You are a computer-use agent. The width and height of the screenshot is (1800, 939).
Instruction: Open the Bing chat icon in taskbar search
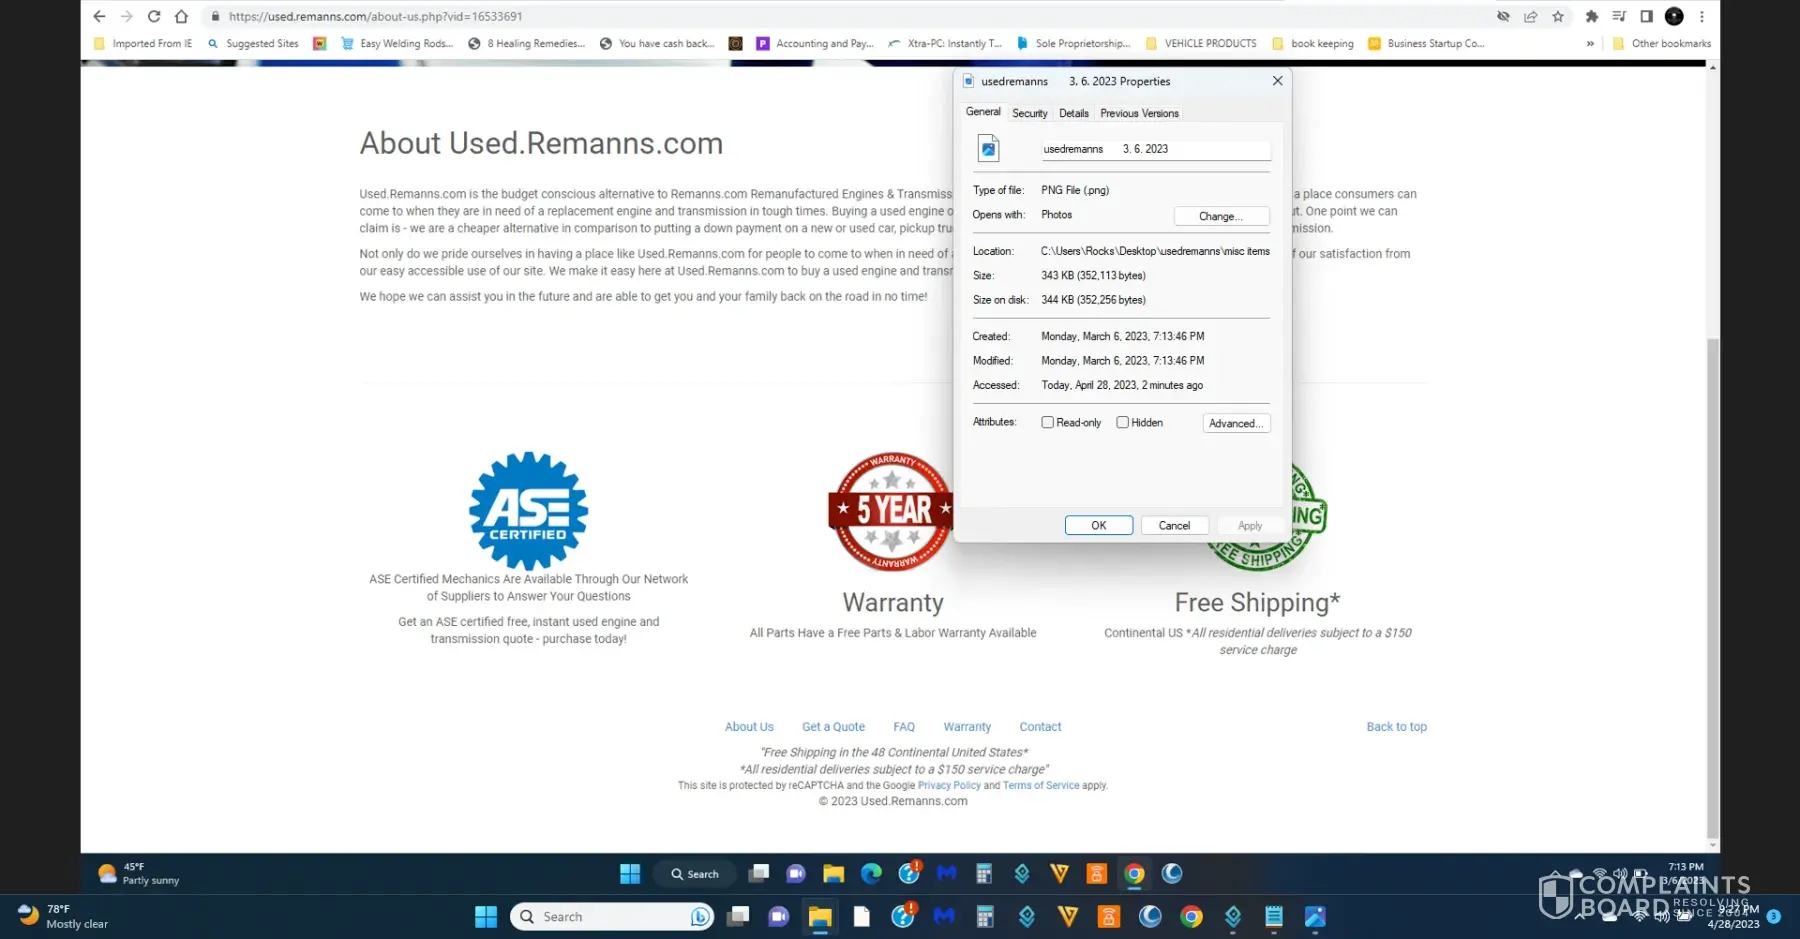click(700, 916)
